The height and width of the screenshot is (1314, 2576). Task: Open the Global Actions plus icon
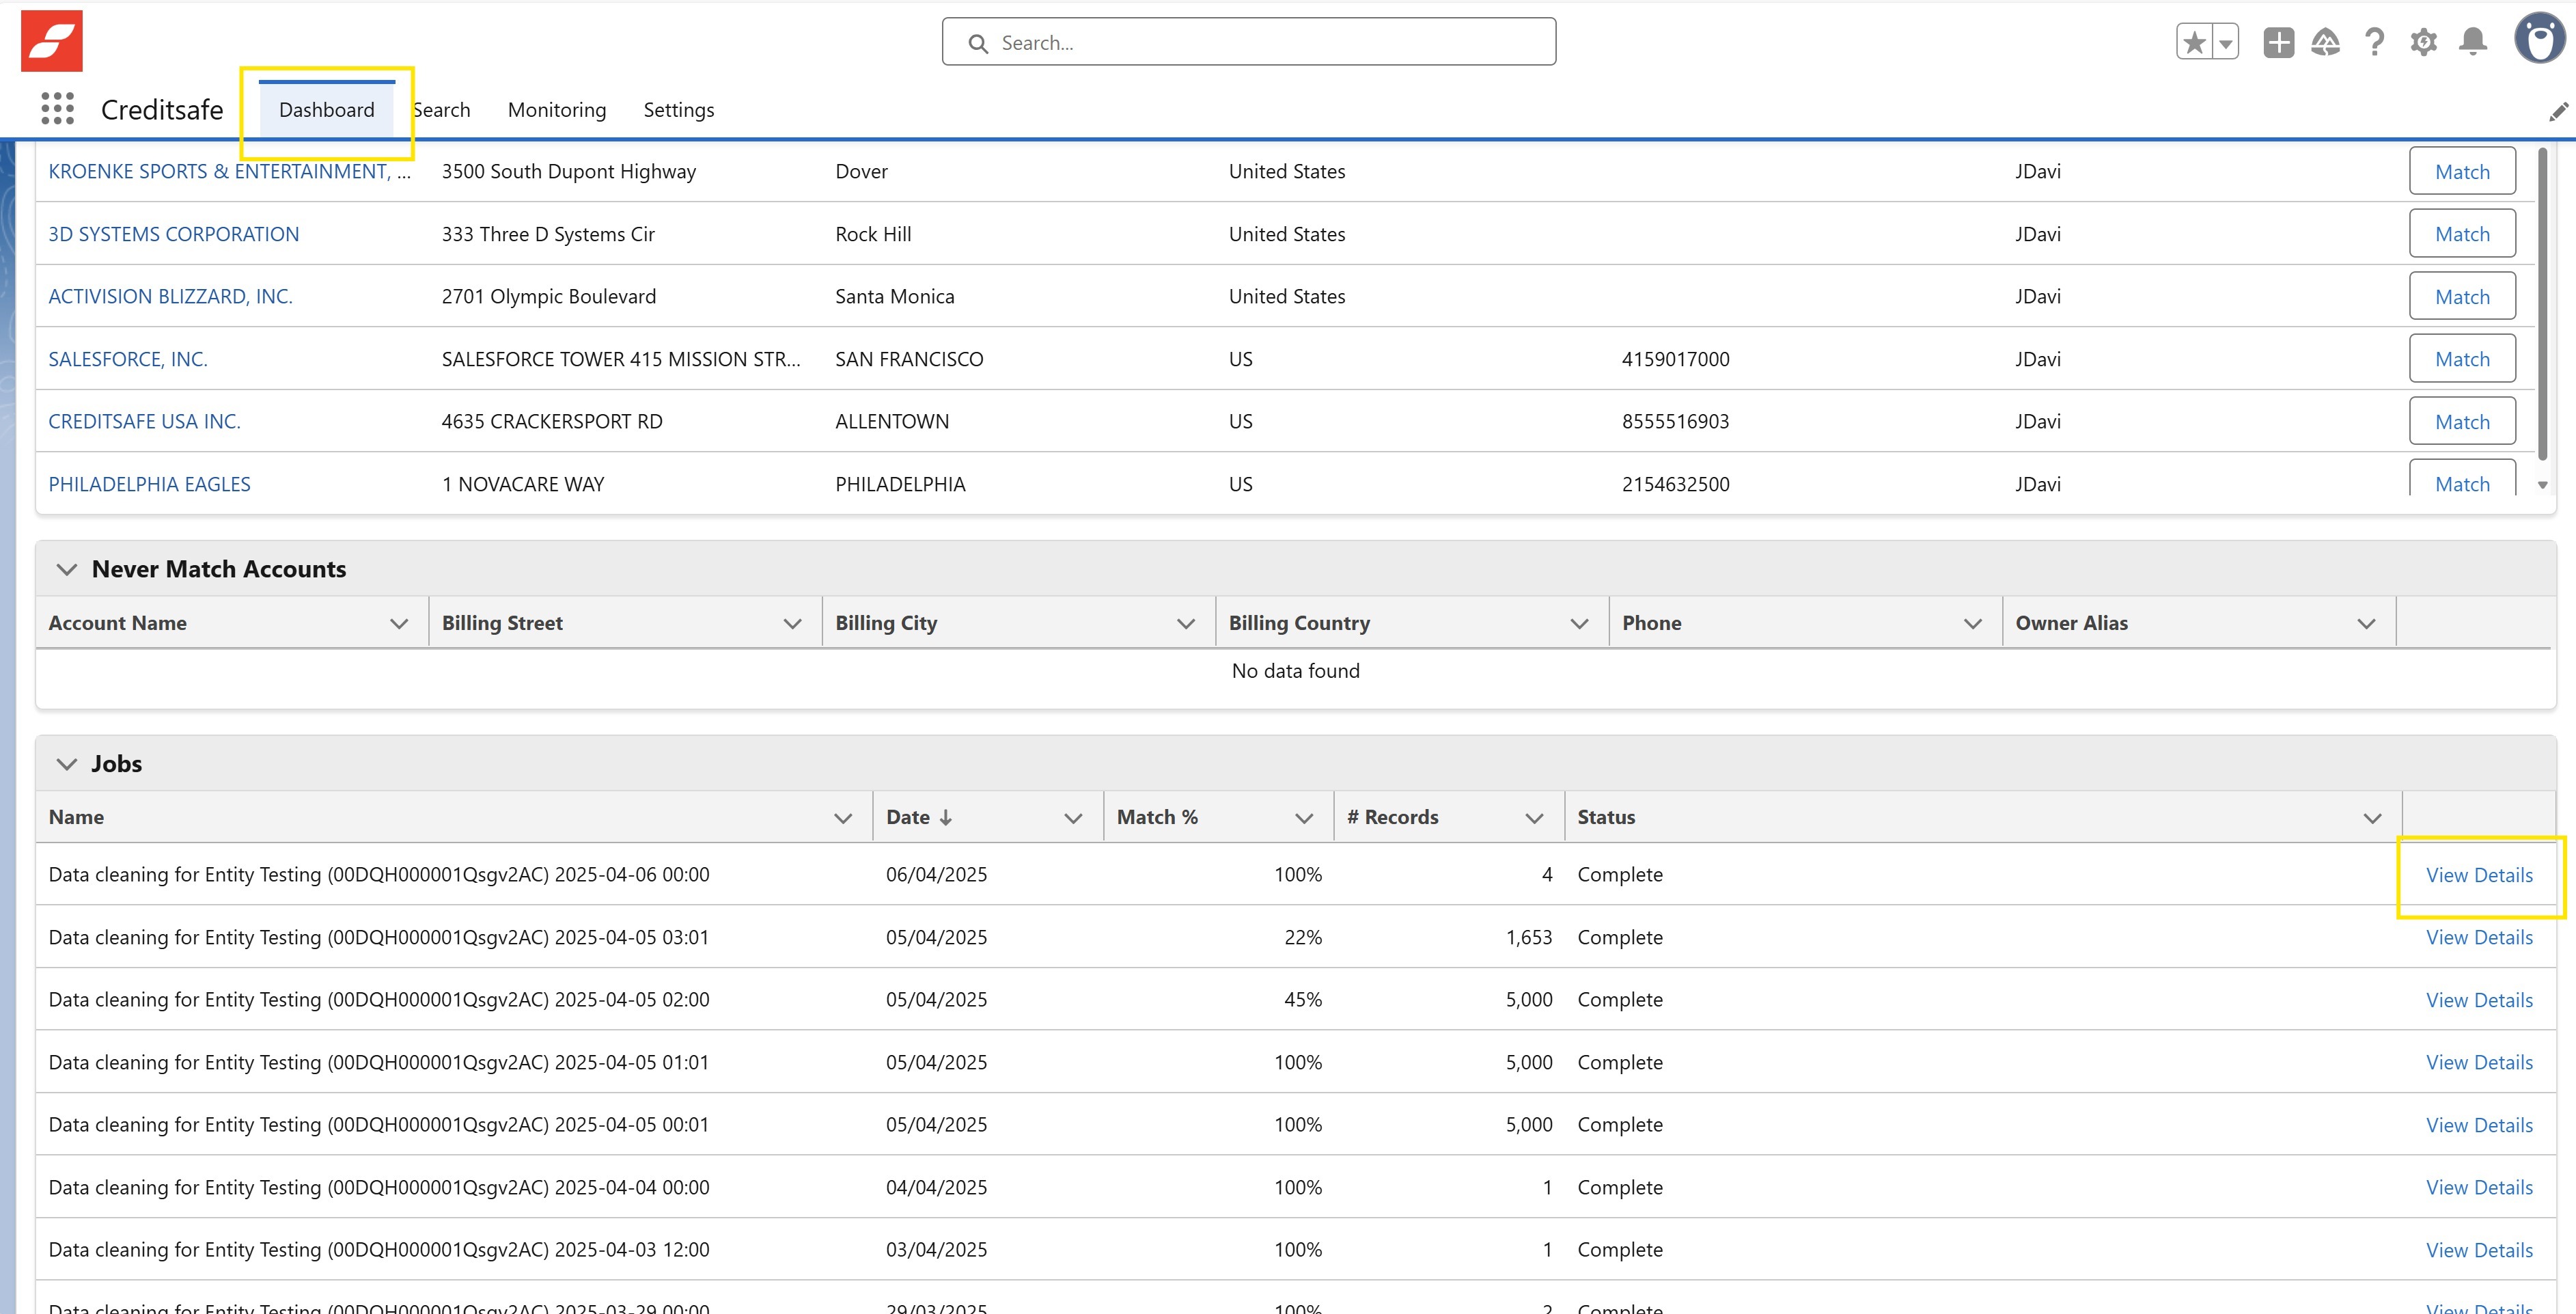pyautogui.click(x=2278, y=43)
